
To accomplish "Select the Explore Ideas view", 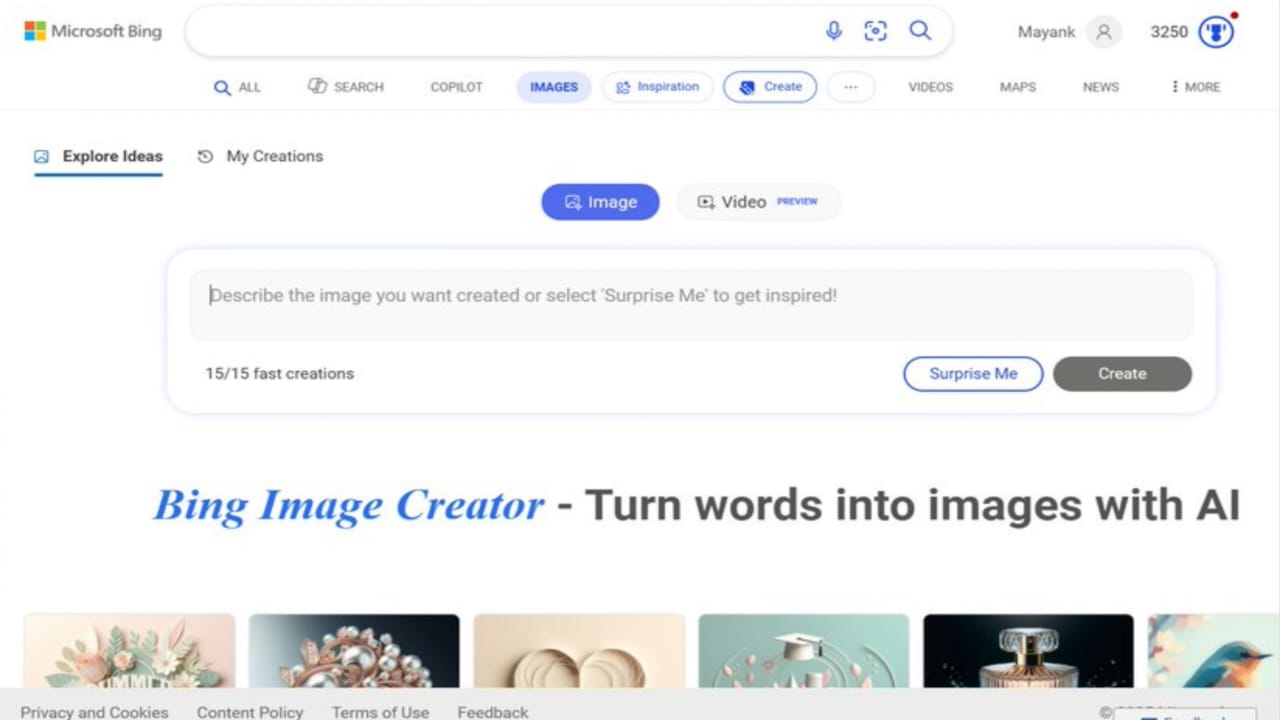I will tap(98, 156).
